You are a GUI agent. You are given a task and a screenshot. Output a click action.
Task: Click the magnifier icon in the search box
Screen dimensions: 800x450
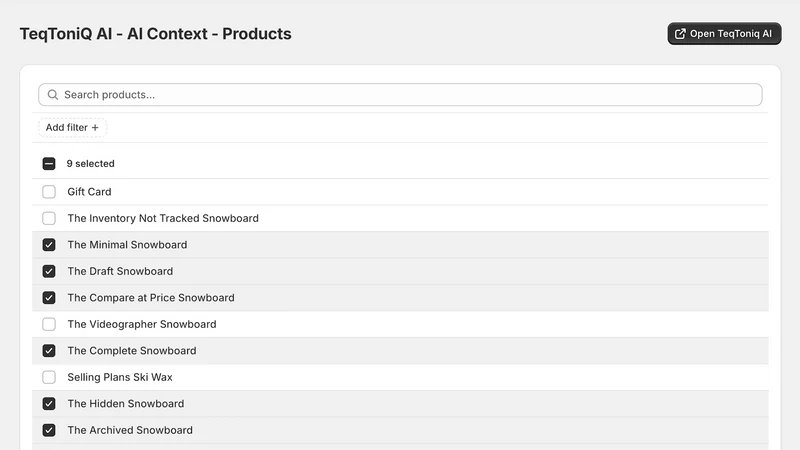click(x=53, y=95)
